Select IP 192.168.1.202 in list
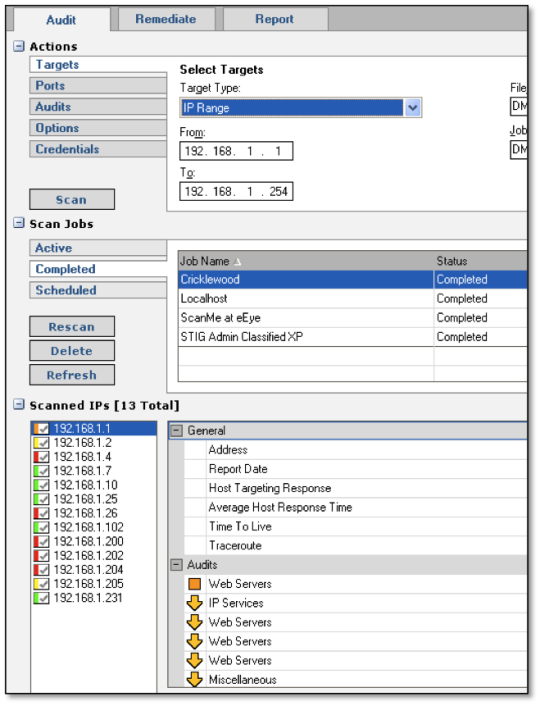Image resolution: width=540 pixels, height=706 pixels. click(88, 556)
